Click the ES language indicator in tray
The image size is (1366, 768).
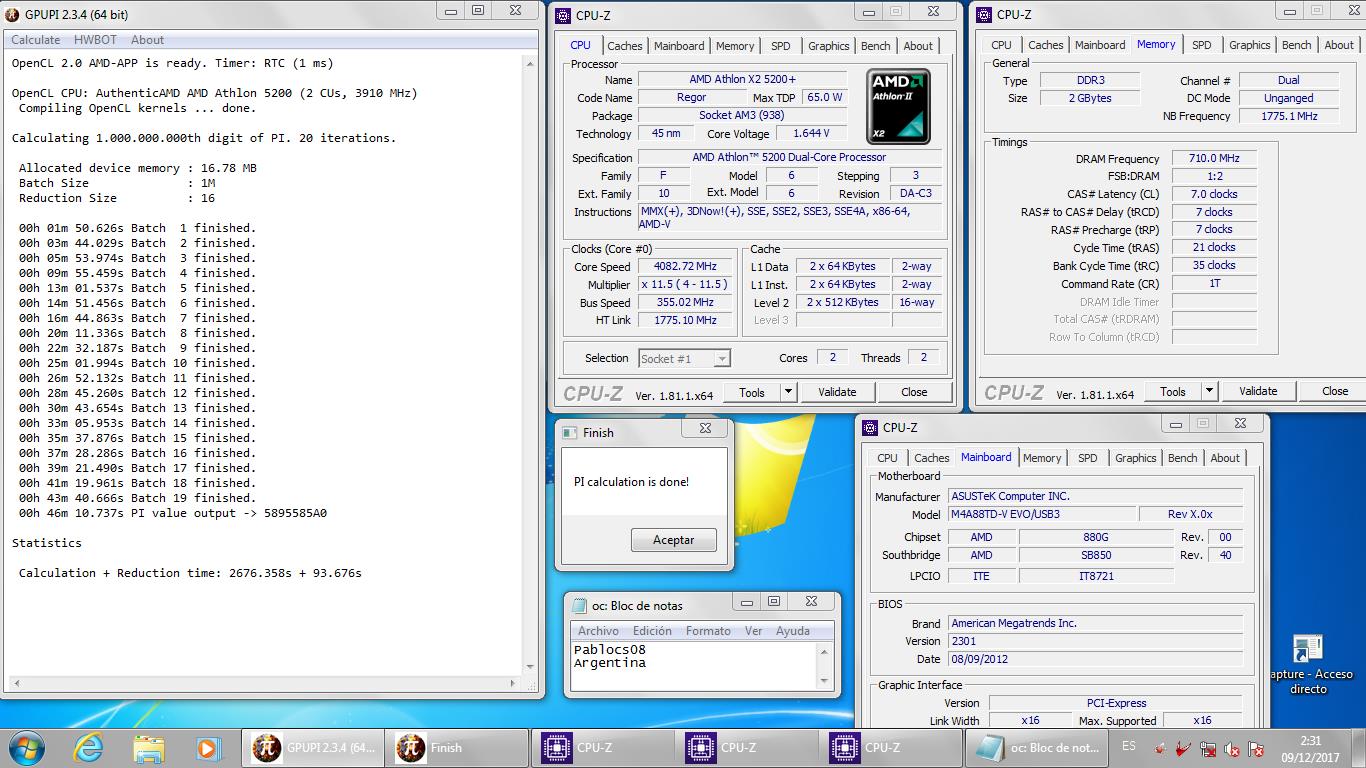[x=1129, y=746]
